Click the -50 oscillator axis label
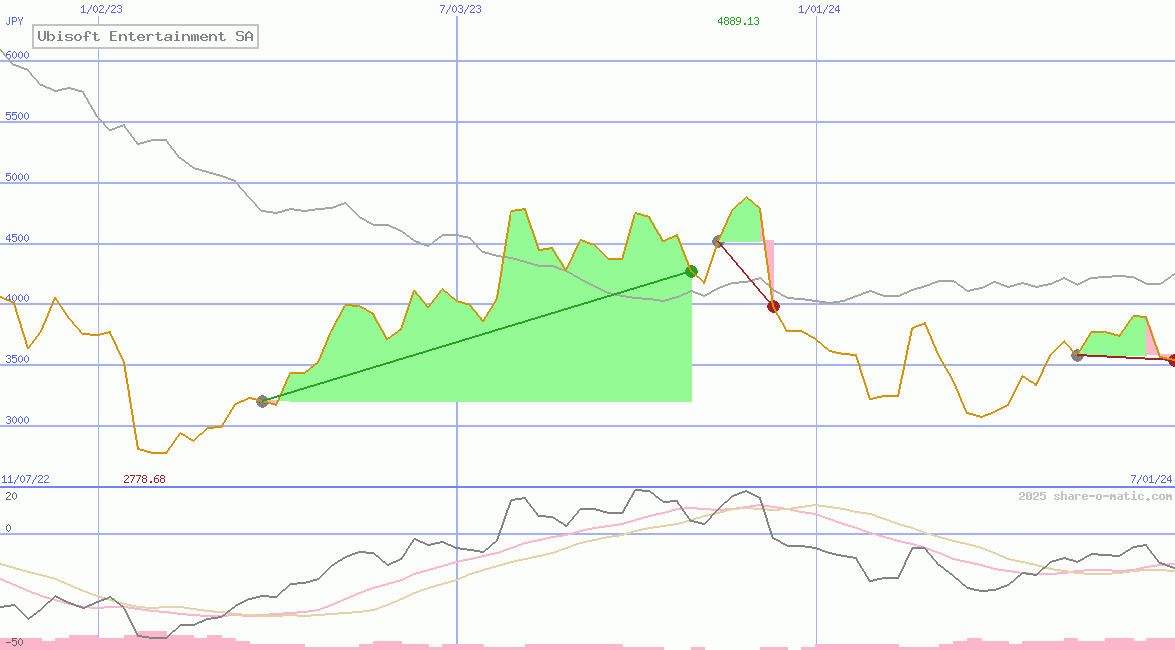 (13, 641)
